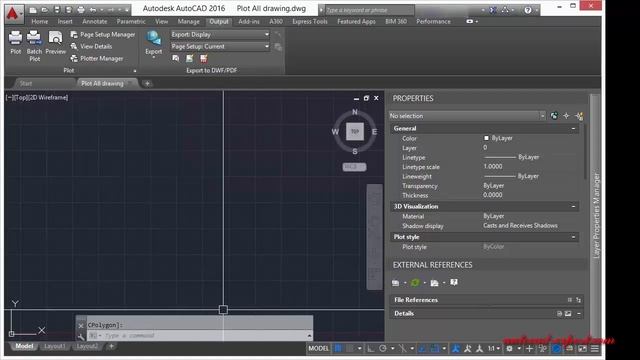This screenshot has width=640, height=360.
Task: Click the first small icon under Page Setup dropdown
Action: [x=176, y=59]
